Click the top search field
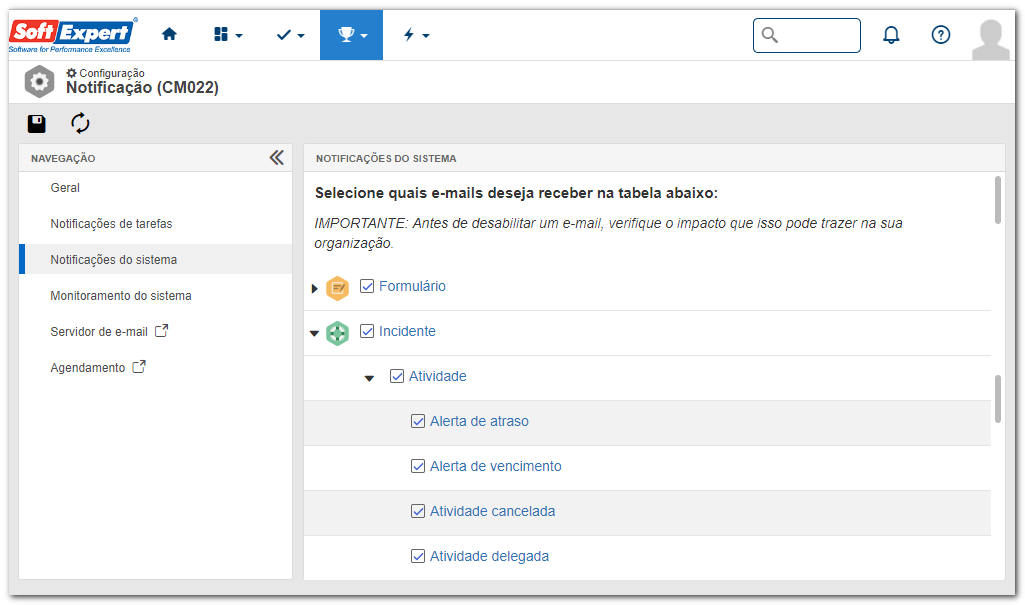 coord(807,35)
